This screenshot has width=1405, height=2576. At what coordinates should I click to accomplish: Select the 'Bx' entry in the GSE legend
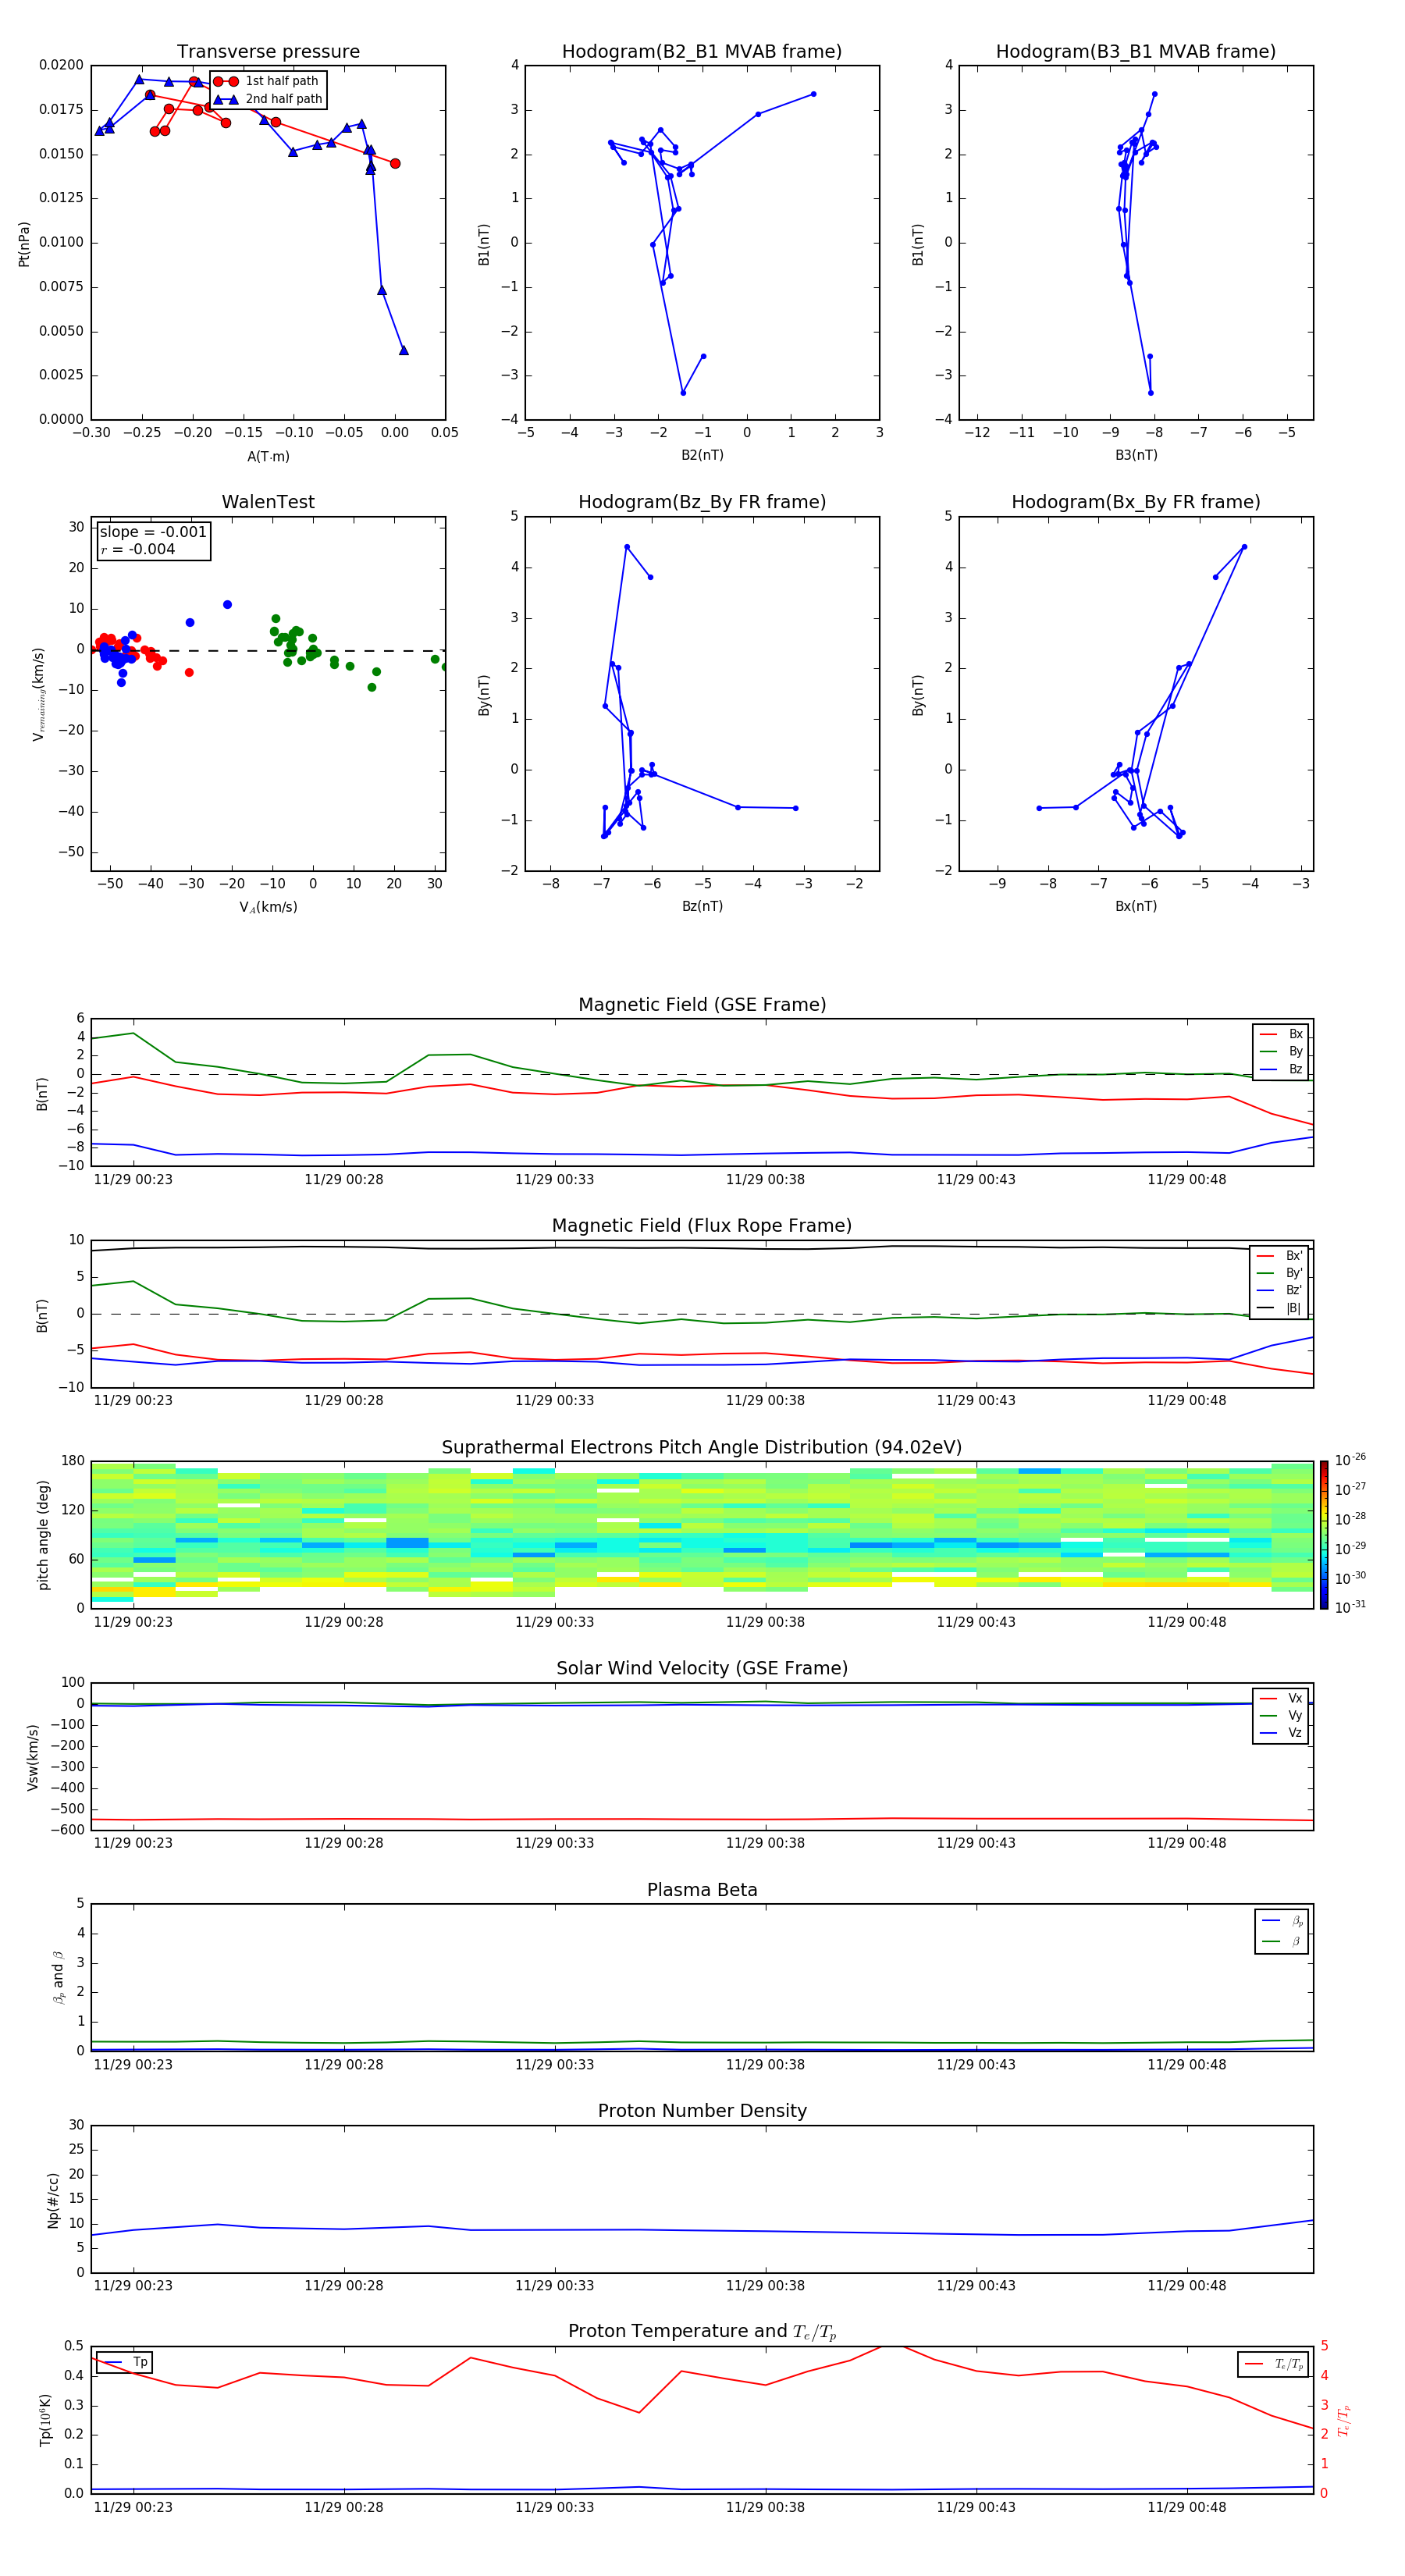point(1281,1034)
